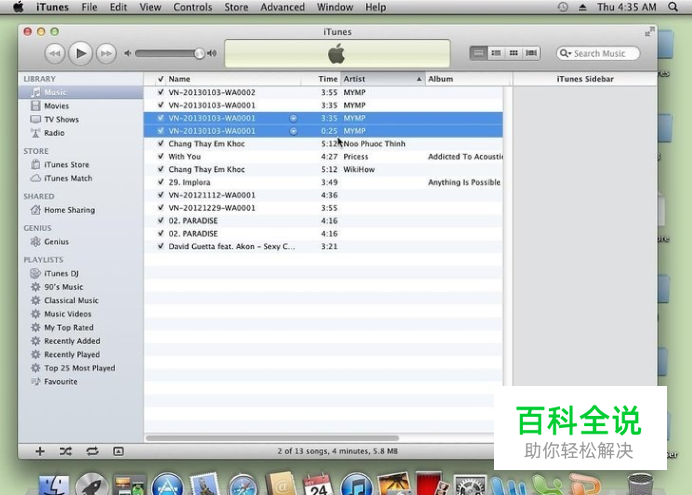
Task: Open the Controls menu
Action: (192, 7)
